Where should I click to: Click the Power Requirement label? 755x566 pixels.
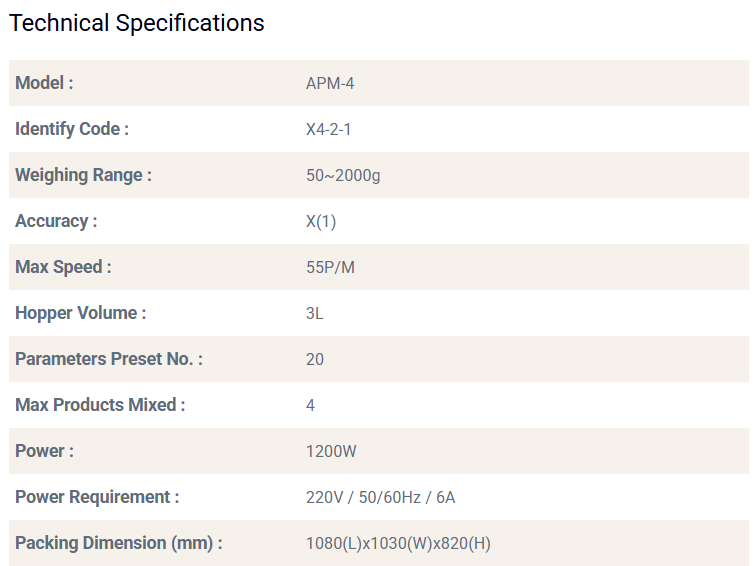[97, 497]
